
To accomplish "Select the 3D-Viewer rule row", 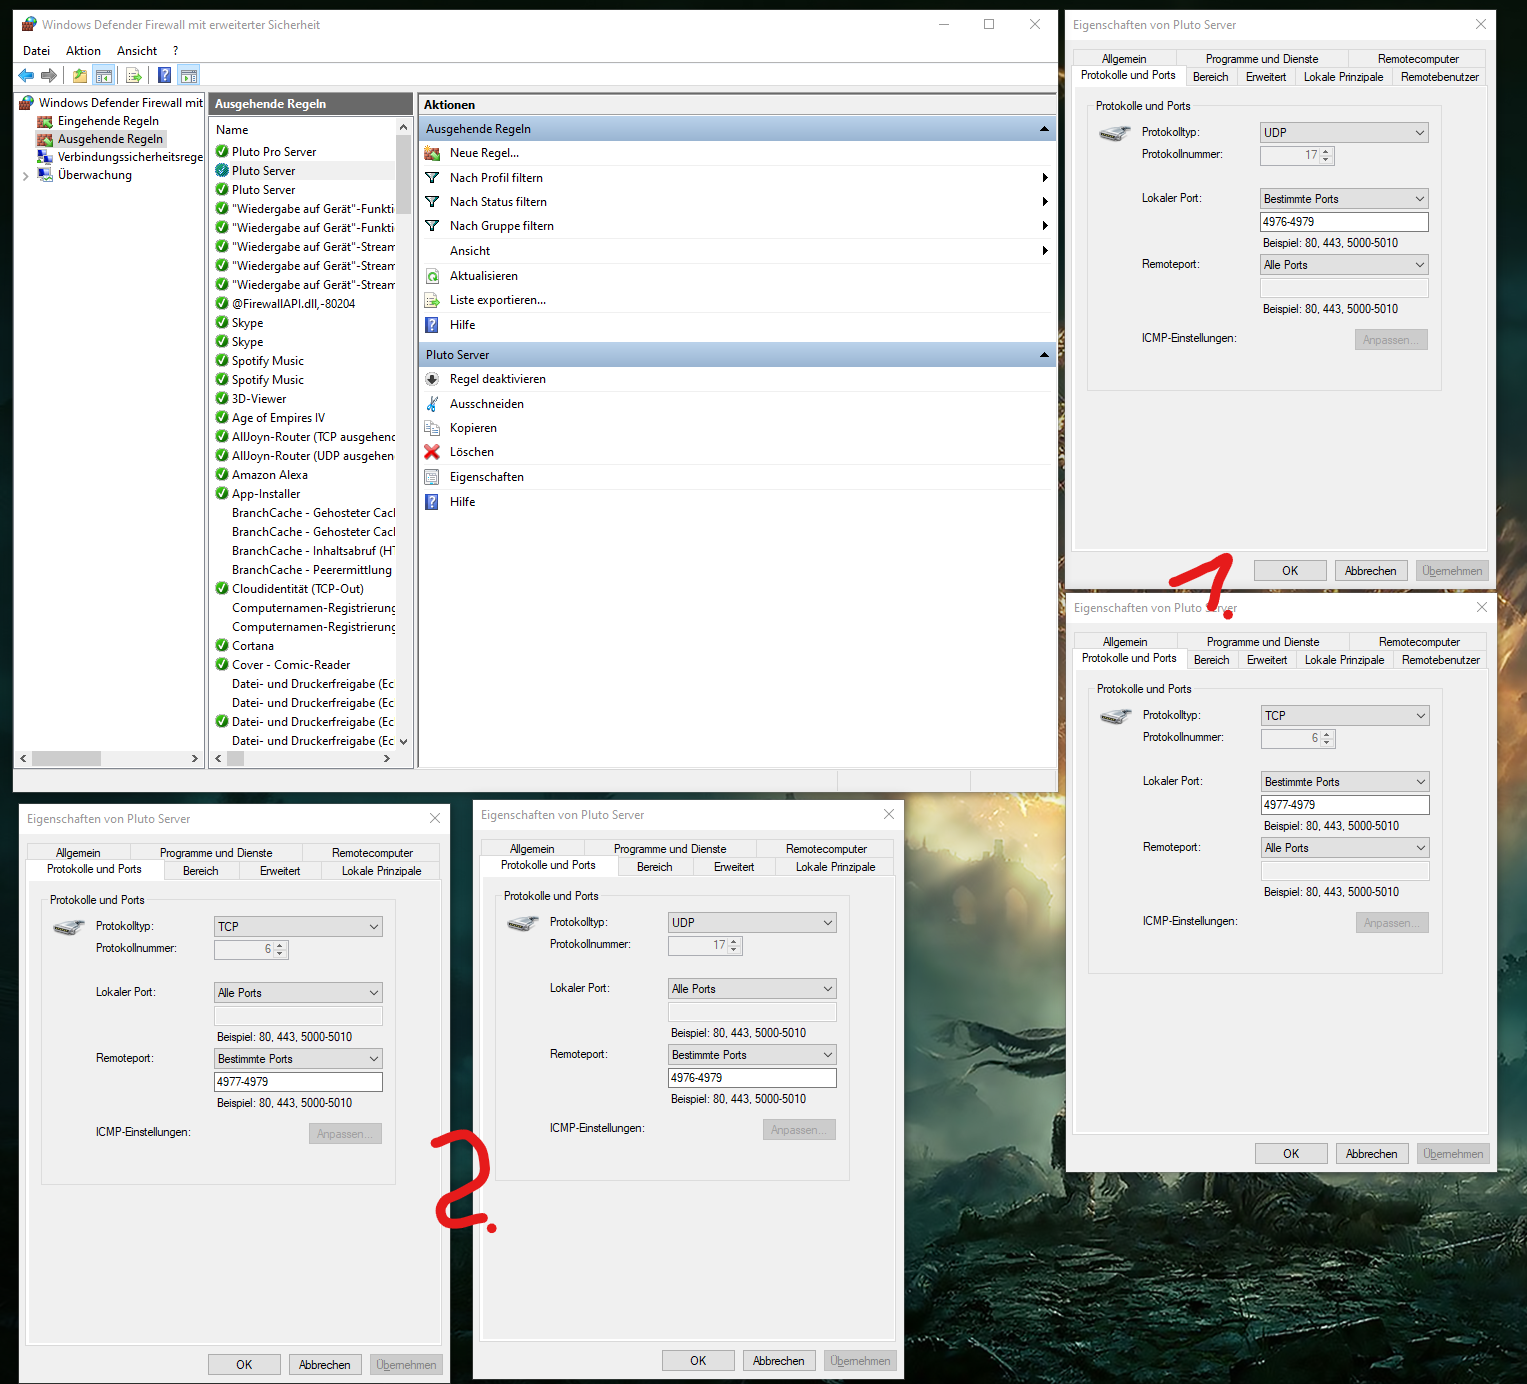I will click(x=303, y=399).
